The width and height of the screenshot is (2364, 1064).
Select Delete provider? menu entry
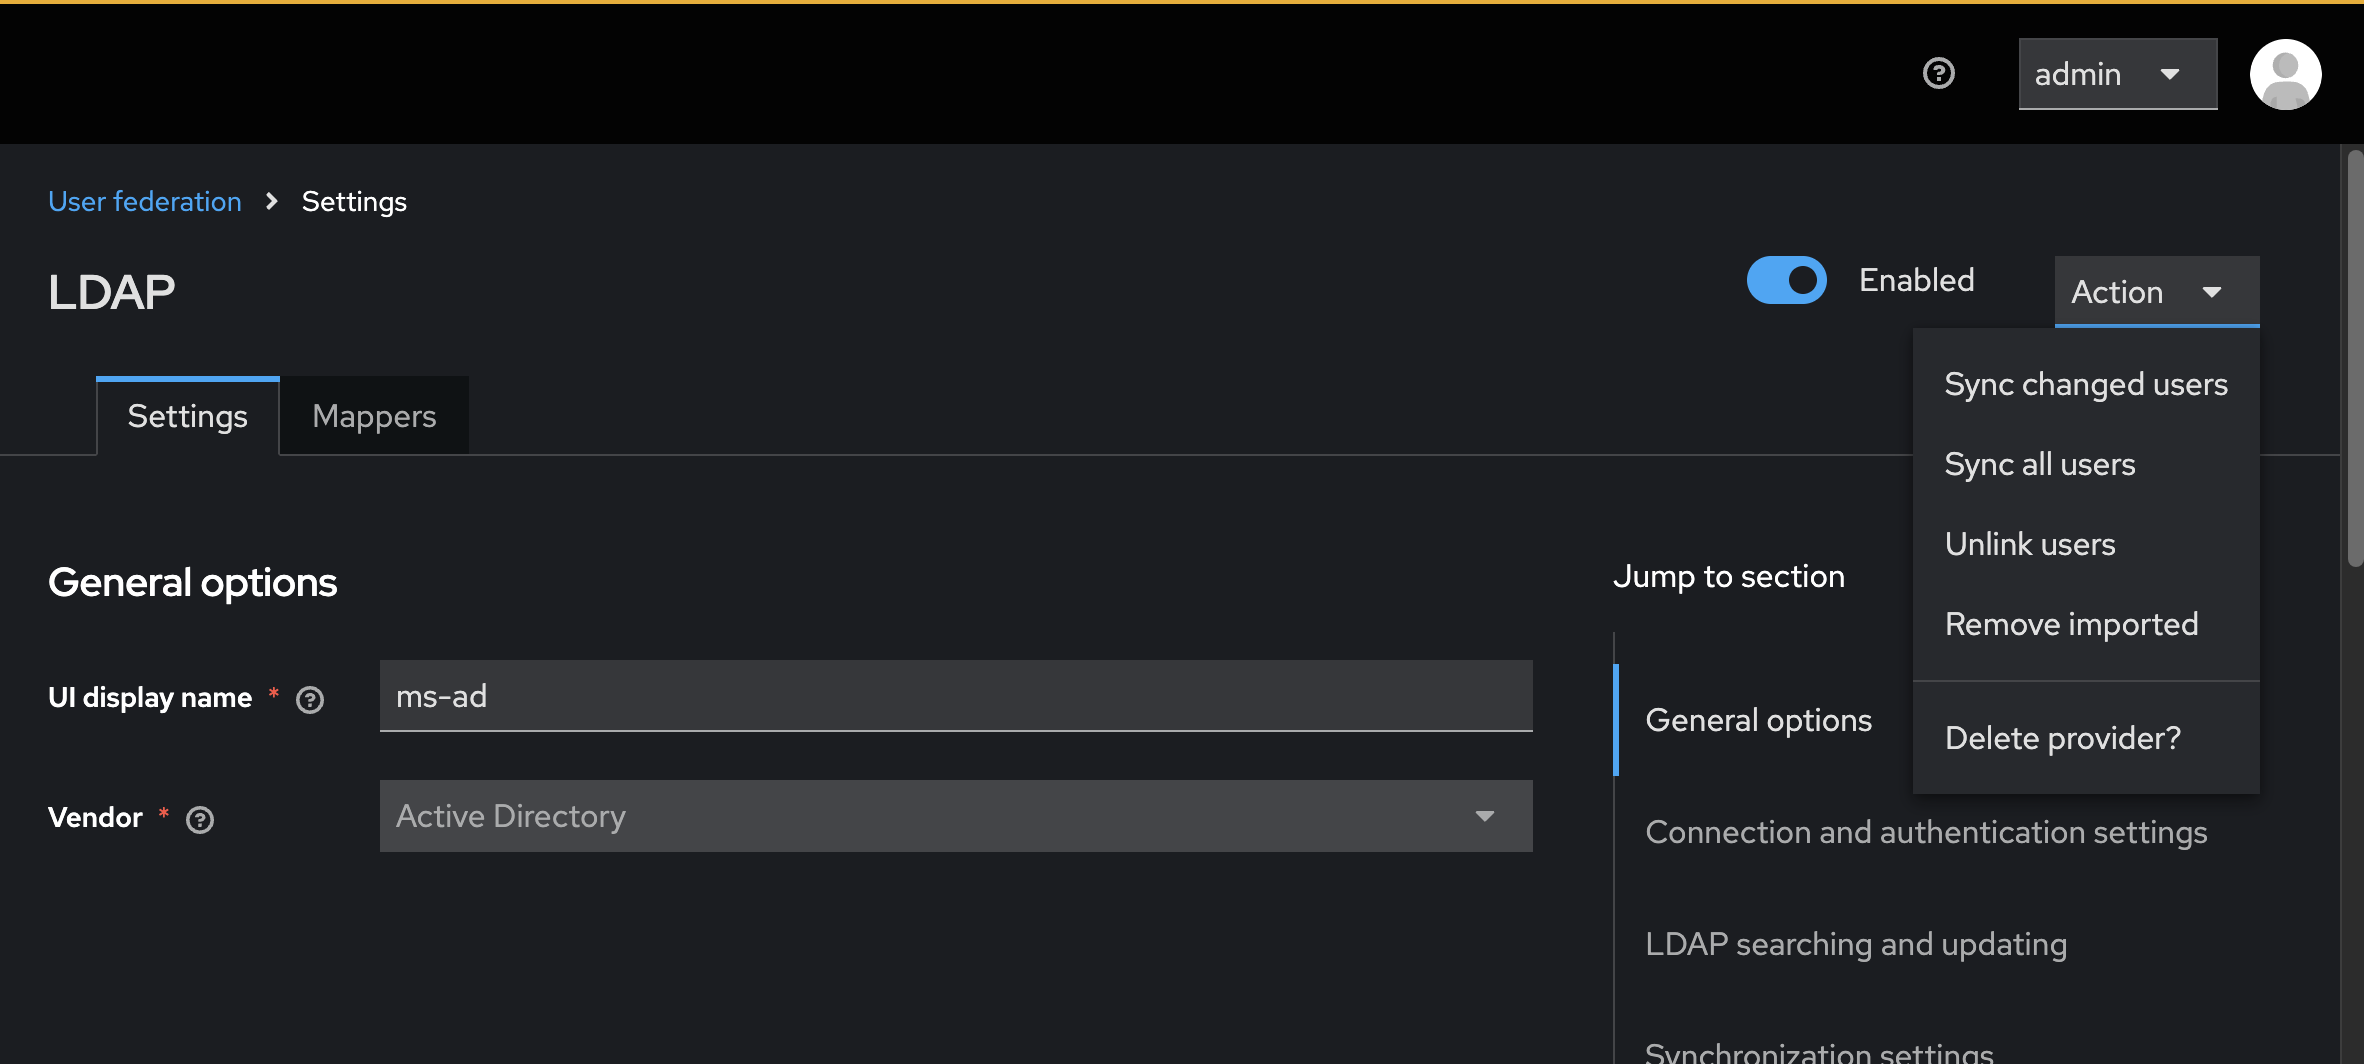click(x=2062, y=738)
